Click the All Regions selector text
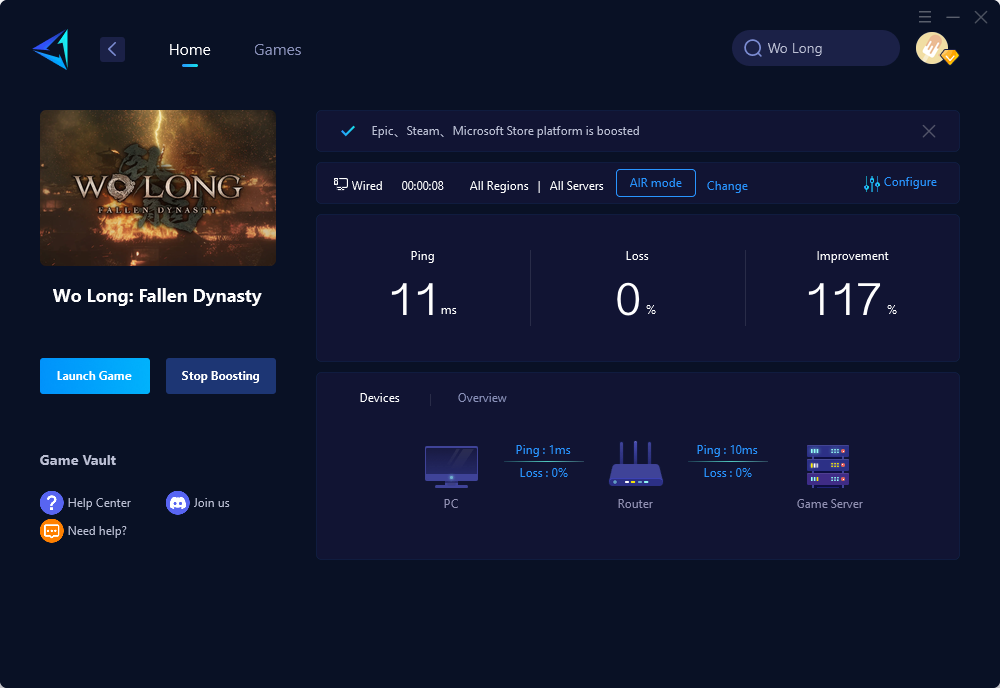Screen dimensions: 1000x688 coord(499,186)
